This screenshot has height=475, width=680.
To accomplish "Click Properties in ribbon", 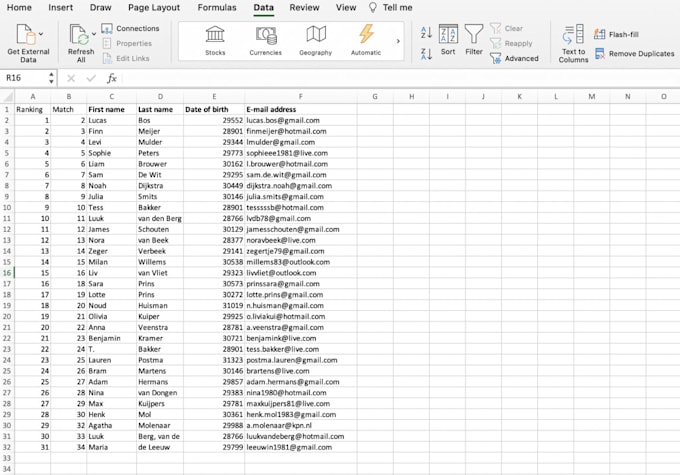I will click(127, 43).
